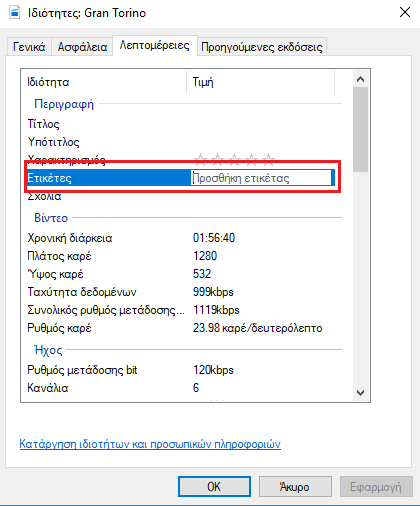The image size is (420, 506).
Task: Click the Εφαρμογή button
Action: (x=376, y=487)
